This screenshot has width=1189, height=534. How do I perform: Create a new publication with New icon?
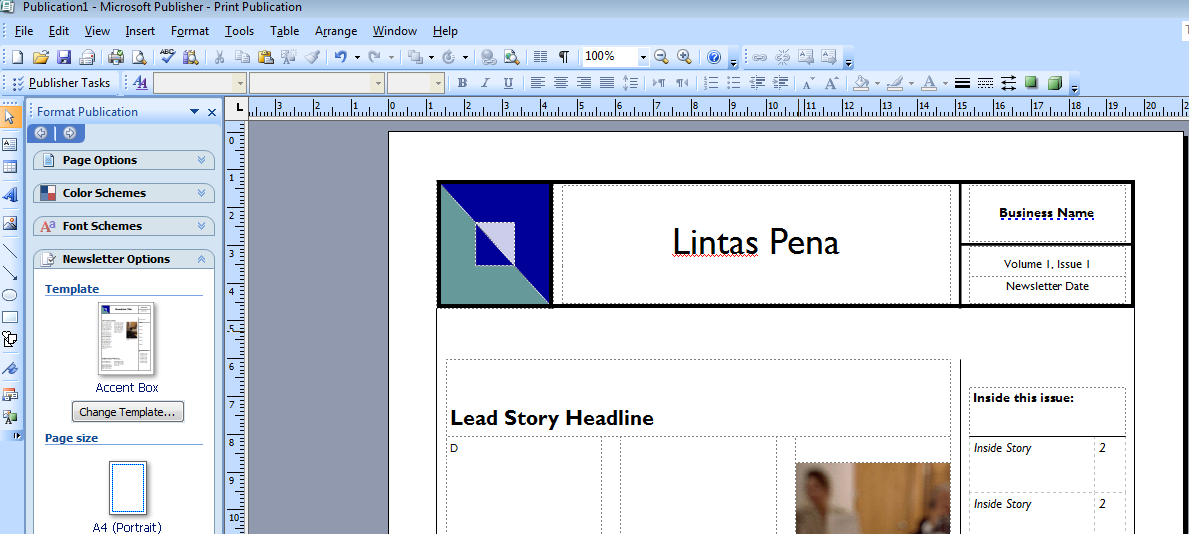[17, 57]
